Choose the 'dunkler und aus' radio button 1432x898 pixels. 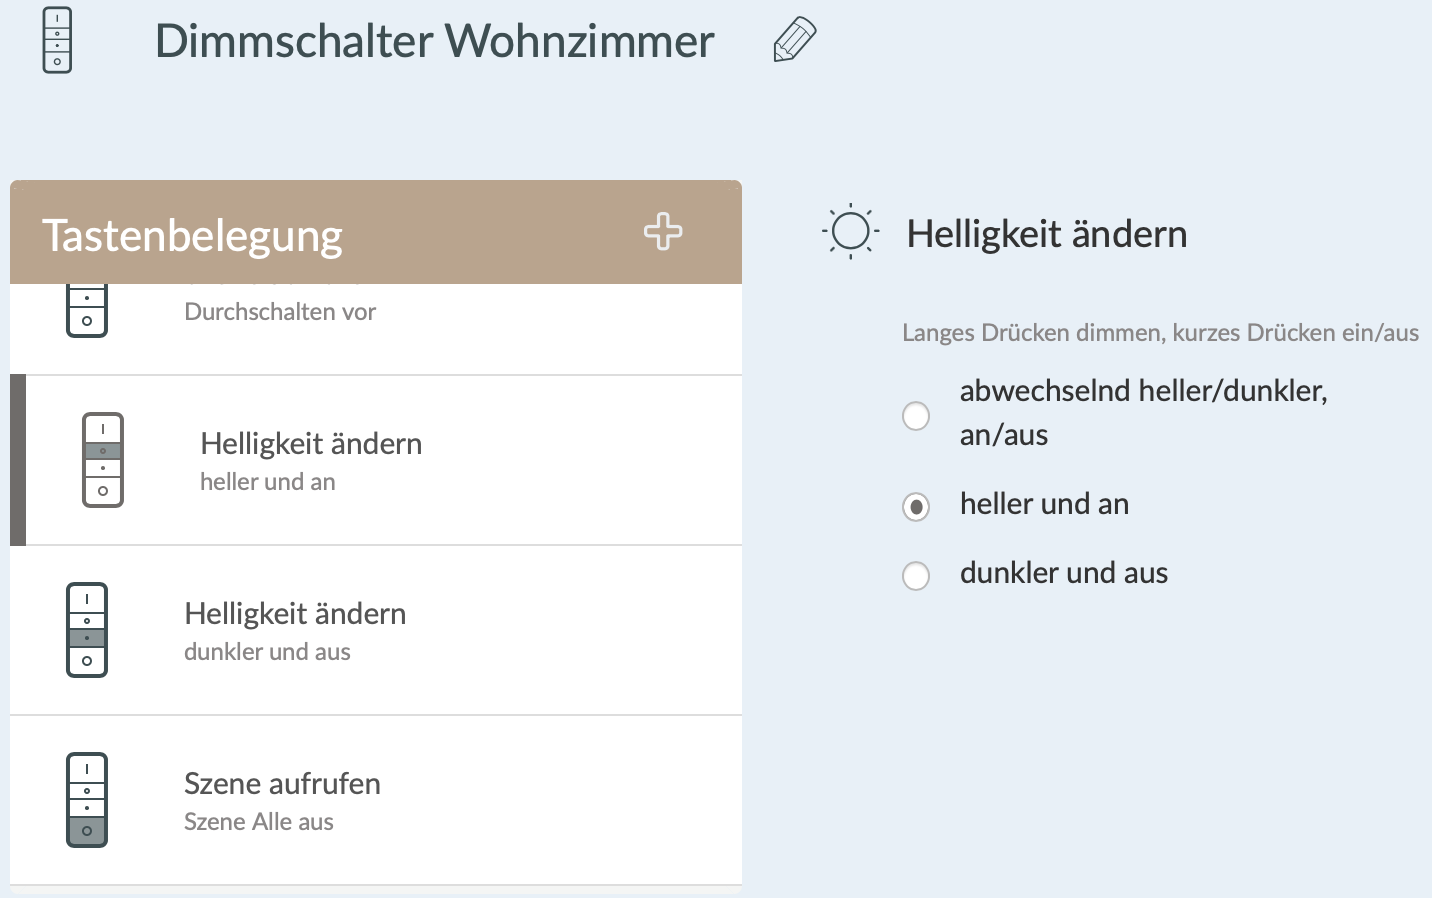pos(916,576)
